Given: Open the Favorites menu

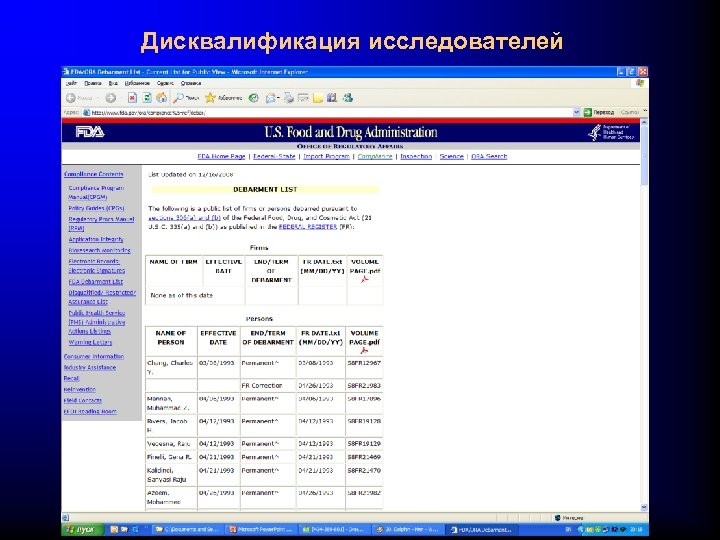Looking at the screenshot, I should 137,83.
